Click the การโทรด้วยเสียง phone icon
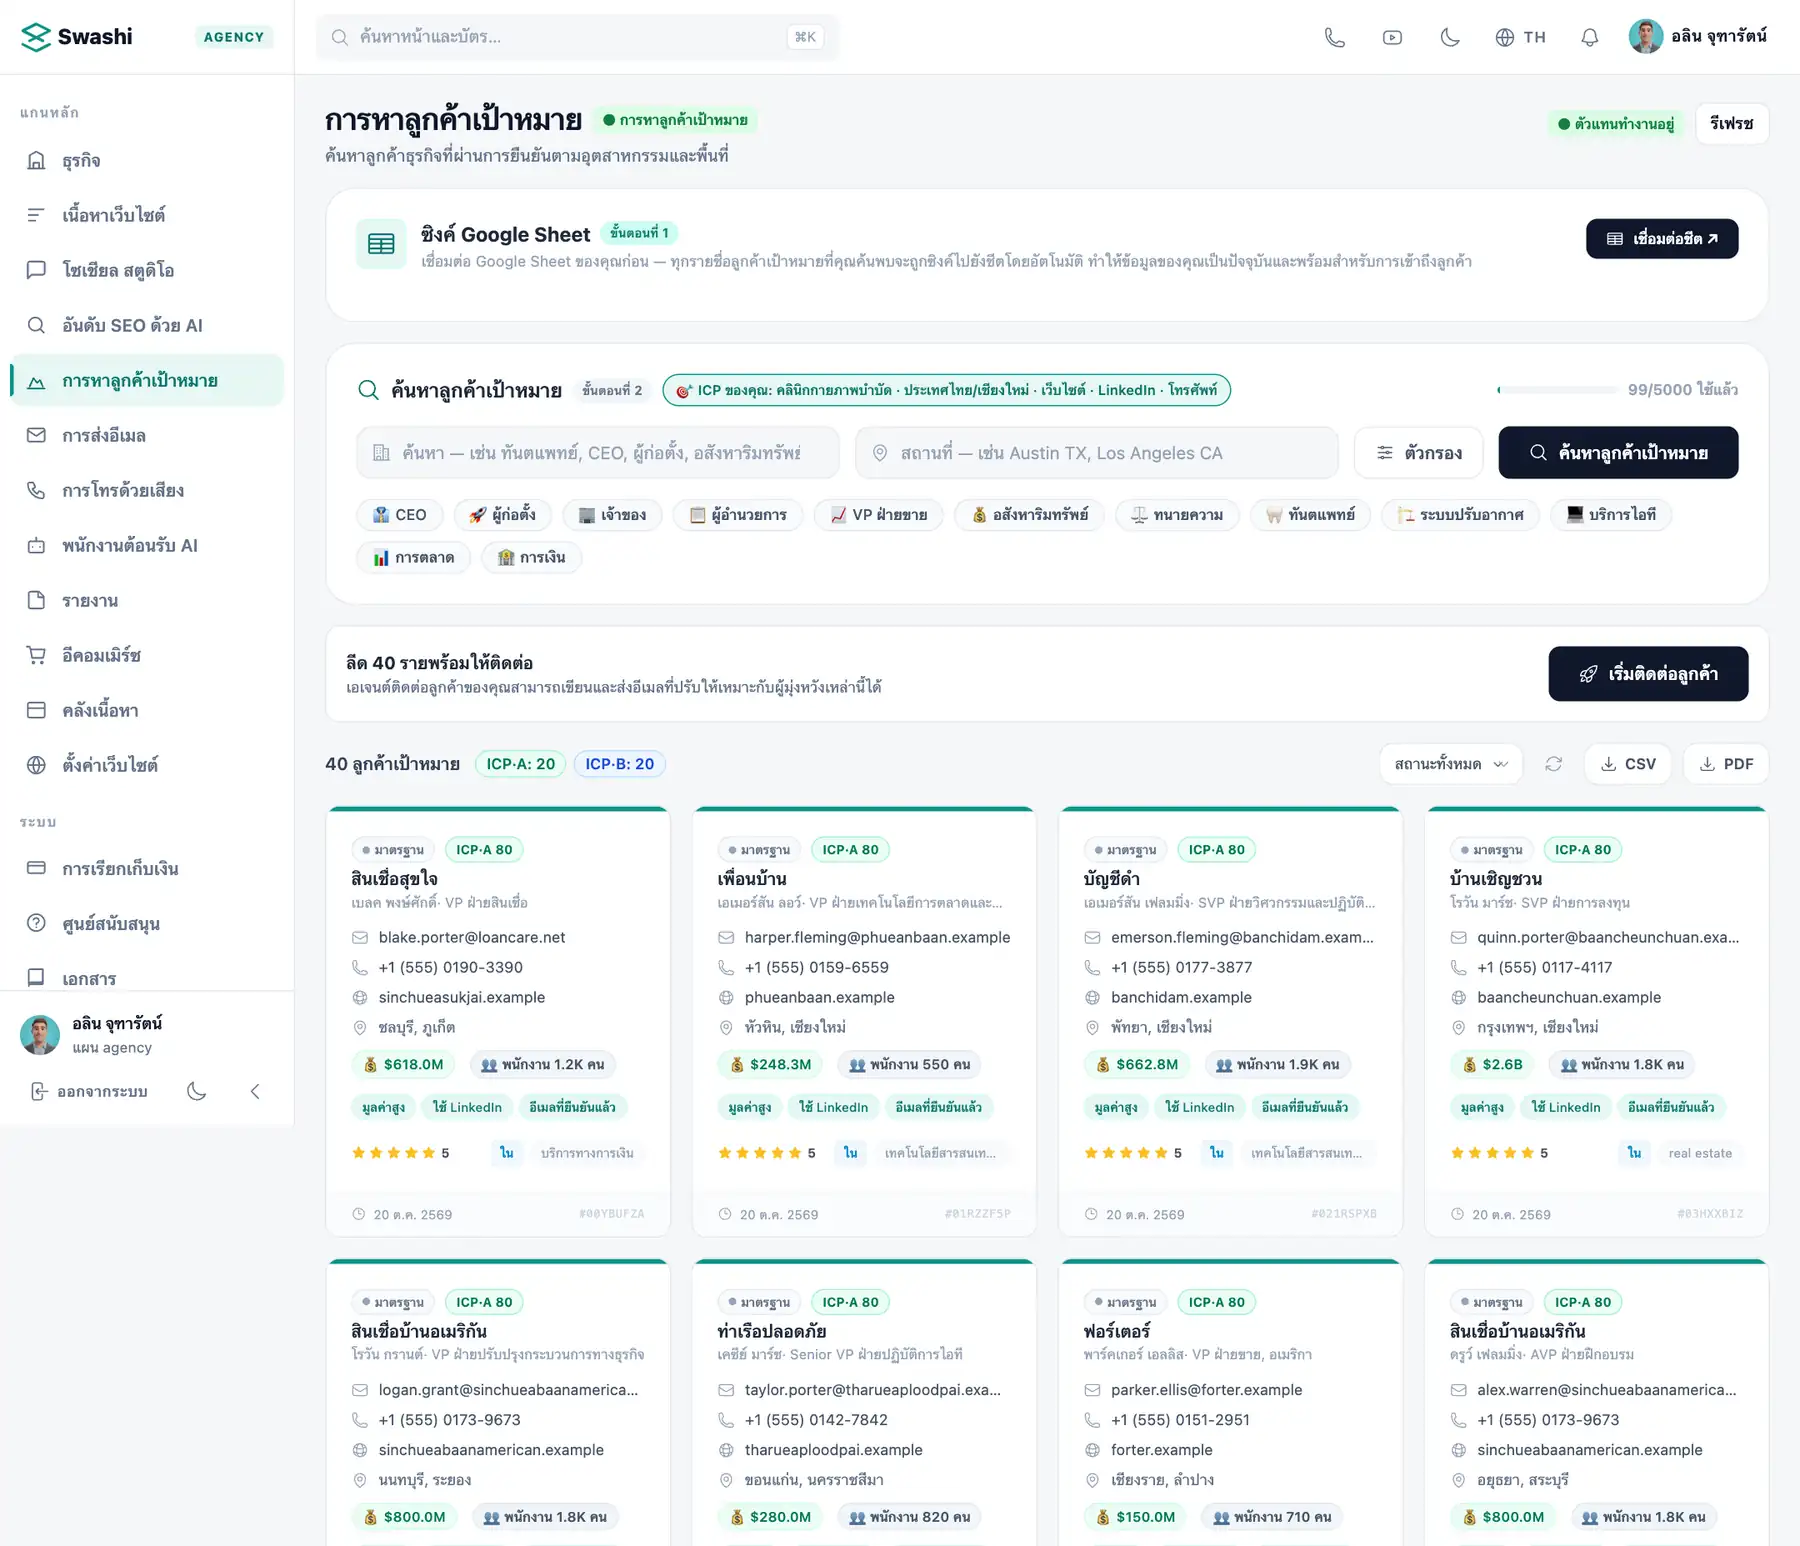This screenshot has height=1546, width=1800. click(36, 490)
